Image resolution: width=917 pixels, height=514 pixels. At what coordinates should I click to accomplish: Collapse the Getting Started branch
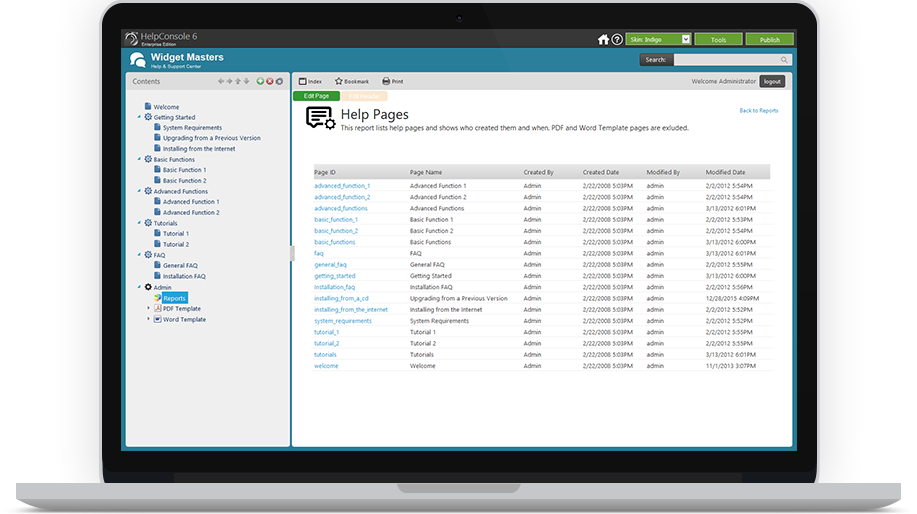(139, 117)
